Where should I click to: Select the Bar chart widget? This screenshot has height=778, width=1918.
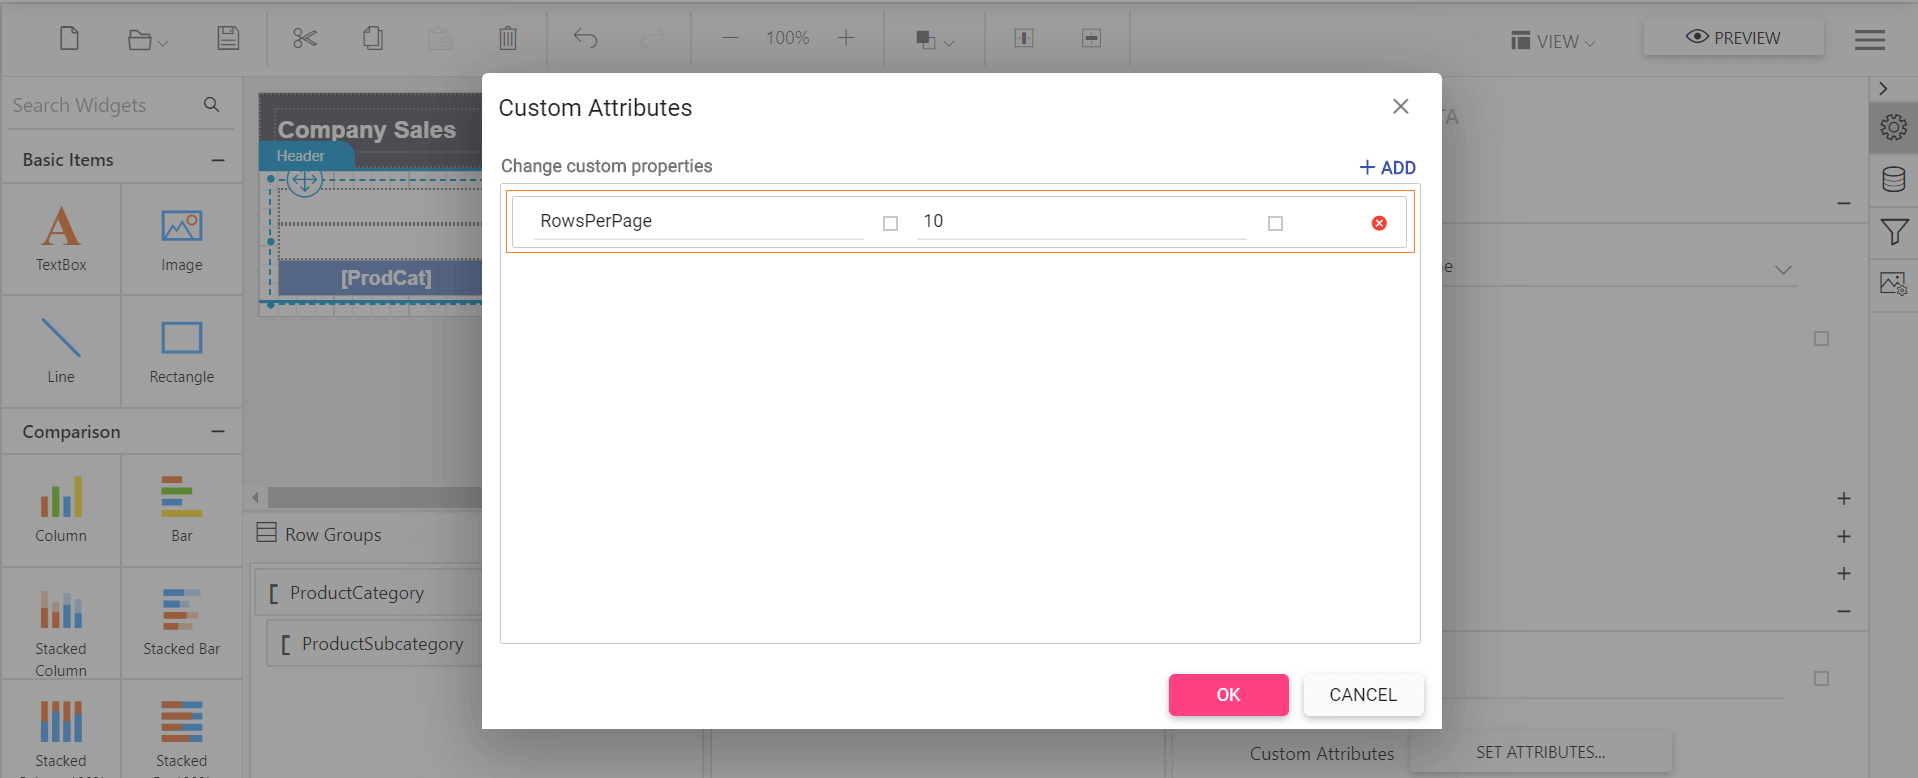(x=182, y=510)
